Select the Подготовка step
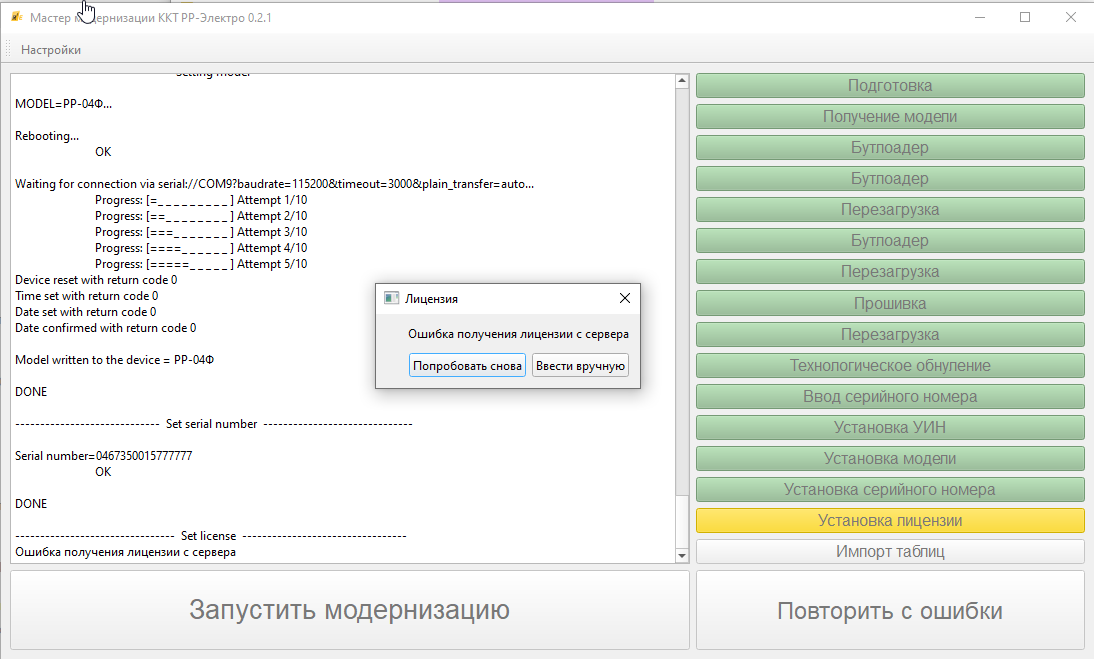The height and width of the screenshot is (659, 1094). 890,86
